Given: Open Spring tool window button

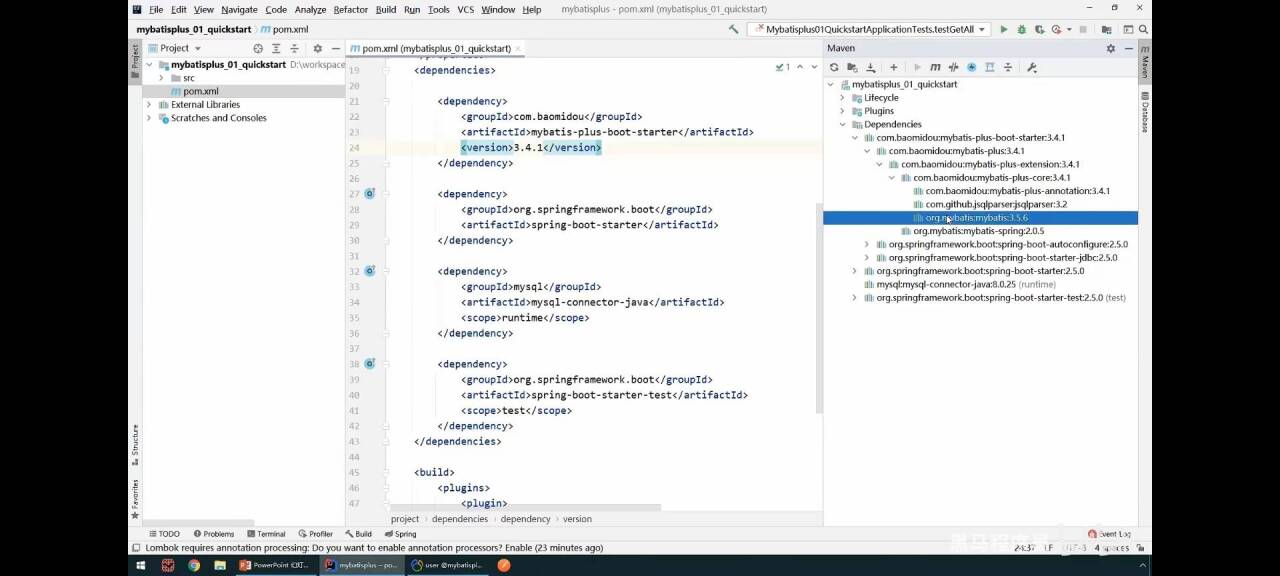Looking at the screenshot, I should [x=399, y=534].
